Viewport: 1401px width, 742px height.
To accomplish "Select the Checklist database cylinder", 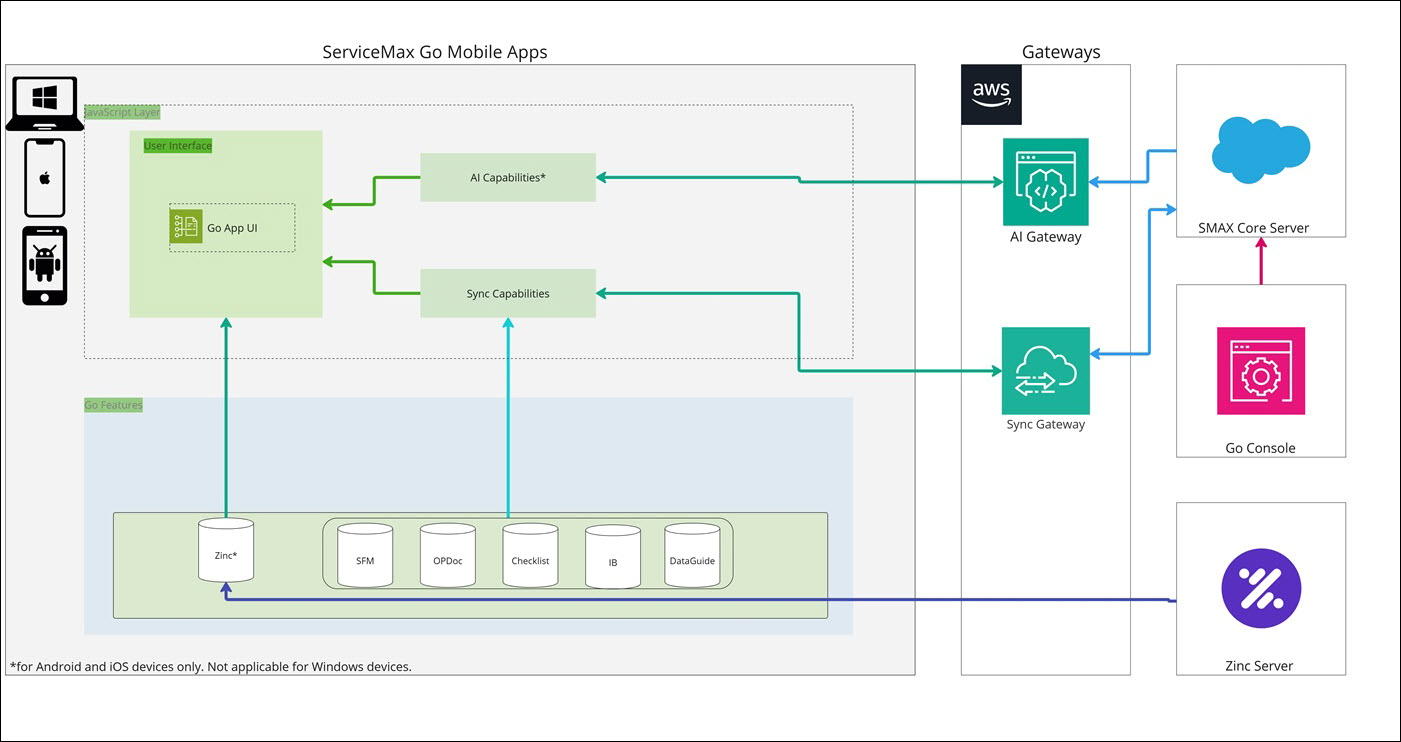I will coord(530,556).
